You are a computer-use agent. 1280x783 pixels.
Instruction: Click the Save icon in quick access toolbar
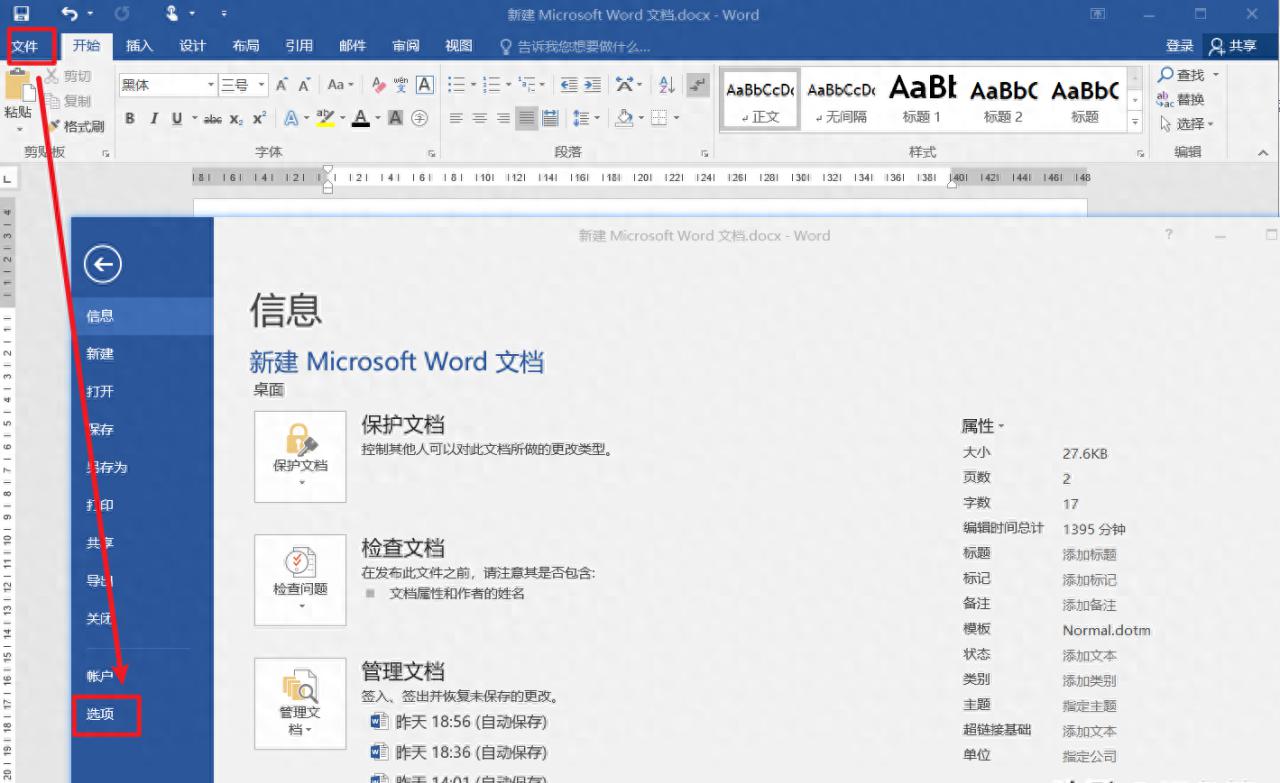[x=21, y=14]
